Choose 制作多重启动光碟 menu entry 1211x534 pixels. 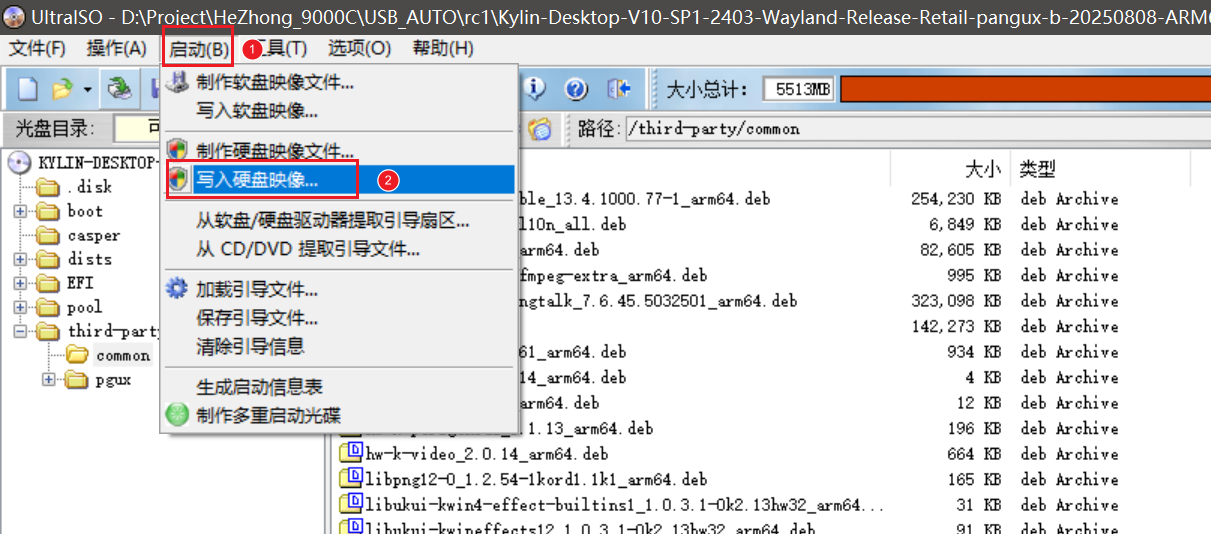pyautogui.click(x=338, y=415)
